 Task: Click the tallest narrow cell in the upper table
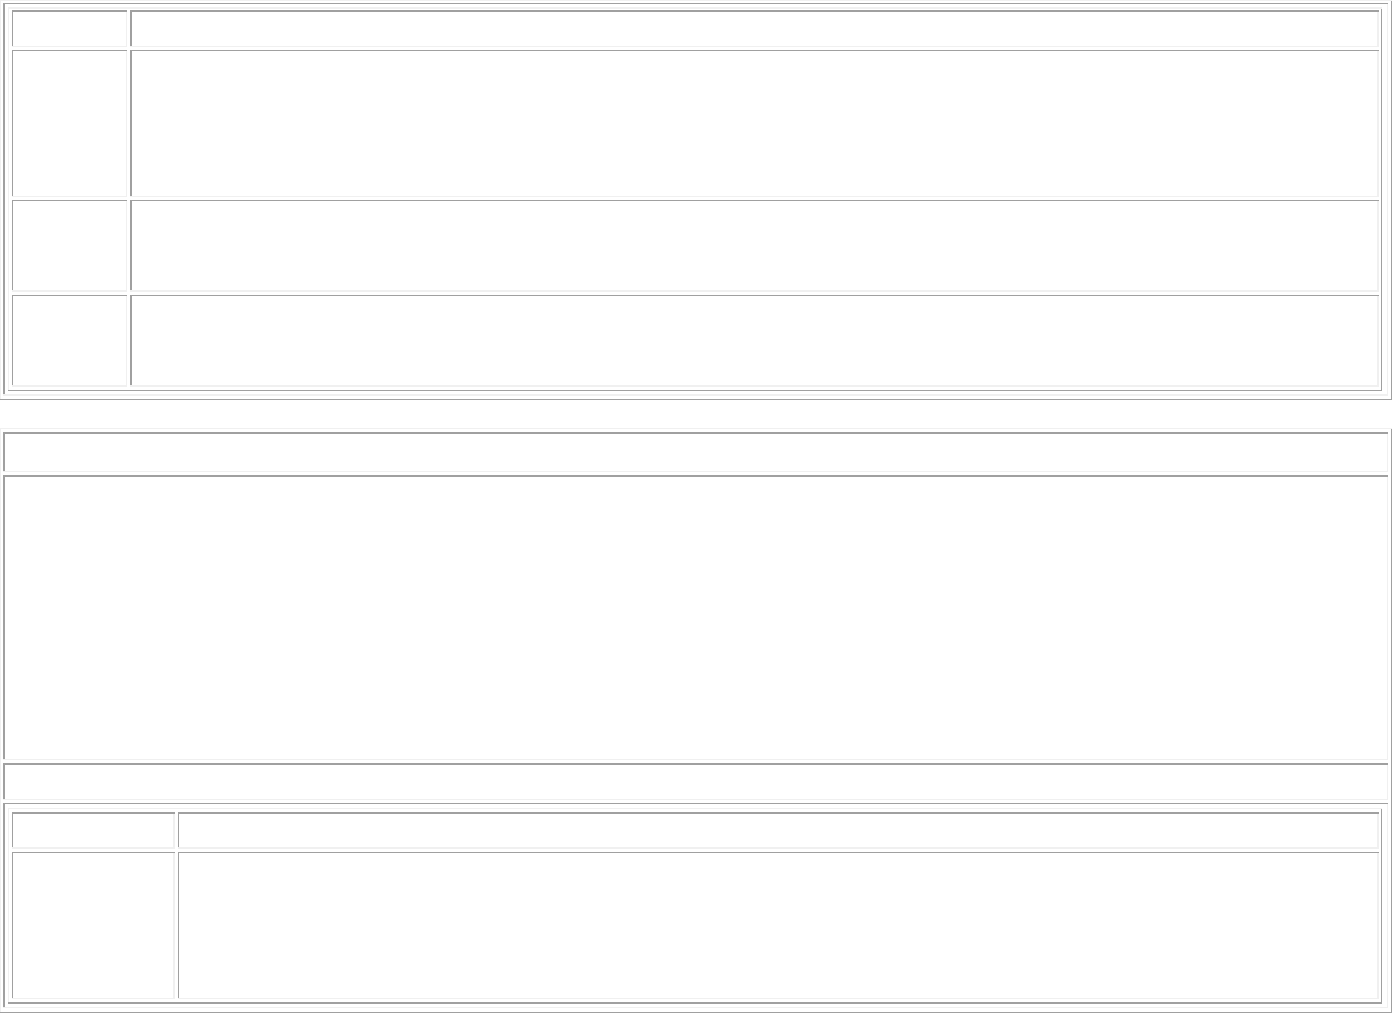pos(70,123)
